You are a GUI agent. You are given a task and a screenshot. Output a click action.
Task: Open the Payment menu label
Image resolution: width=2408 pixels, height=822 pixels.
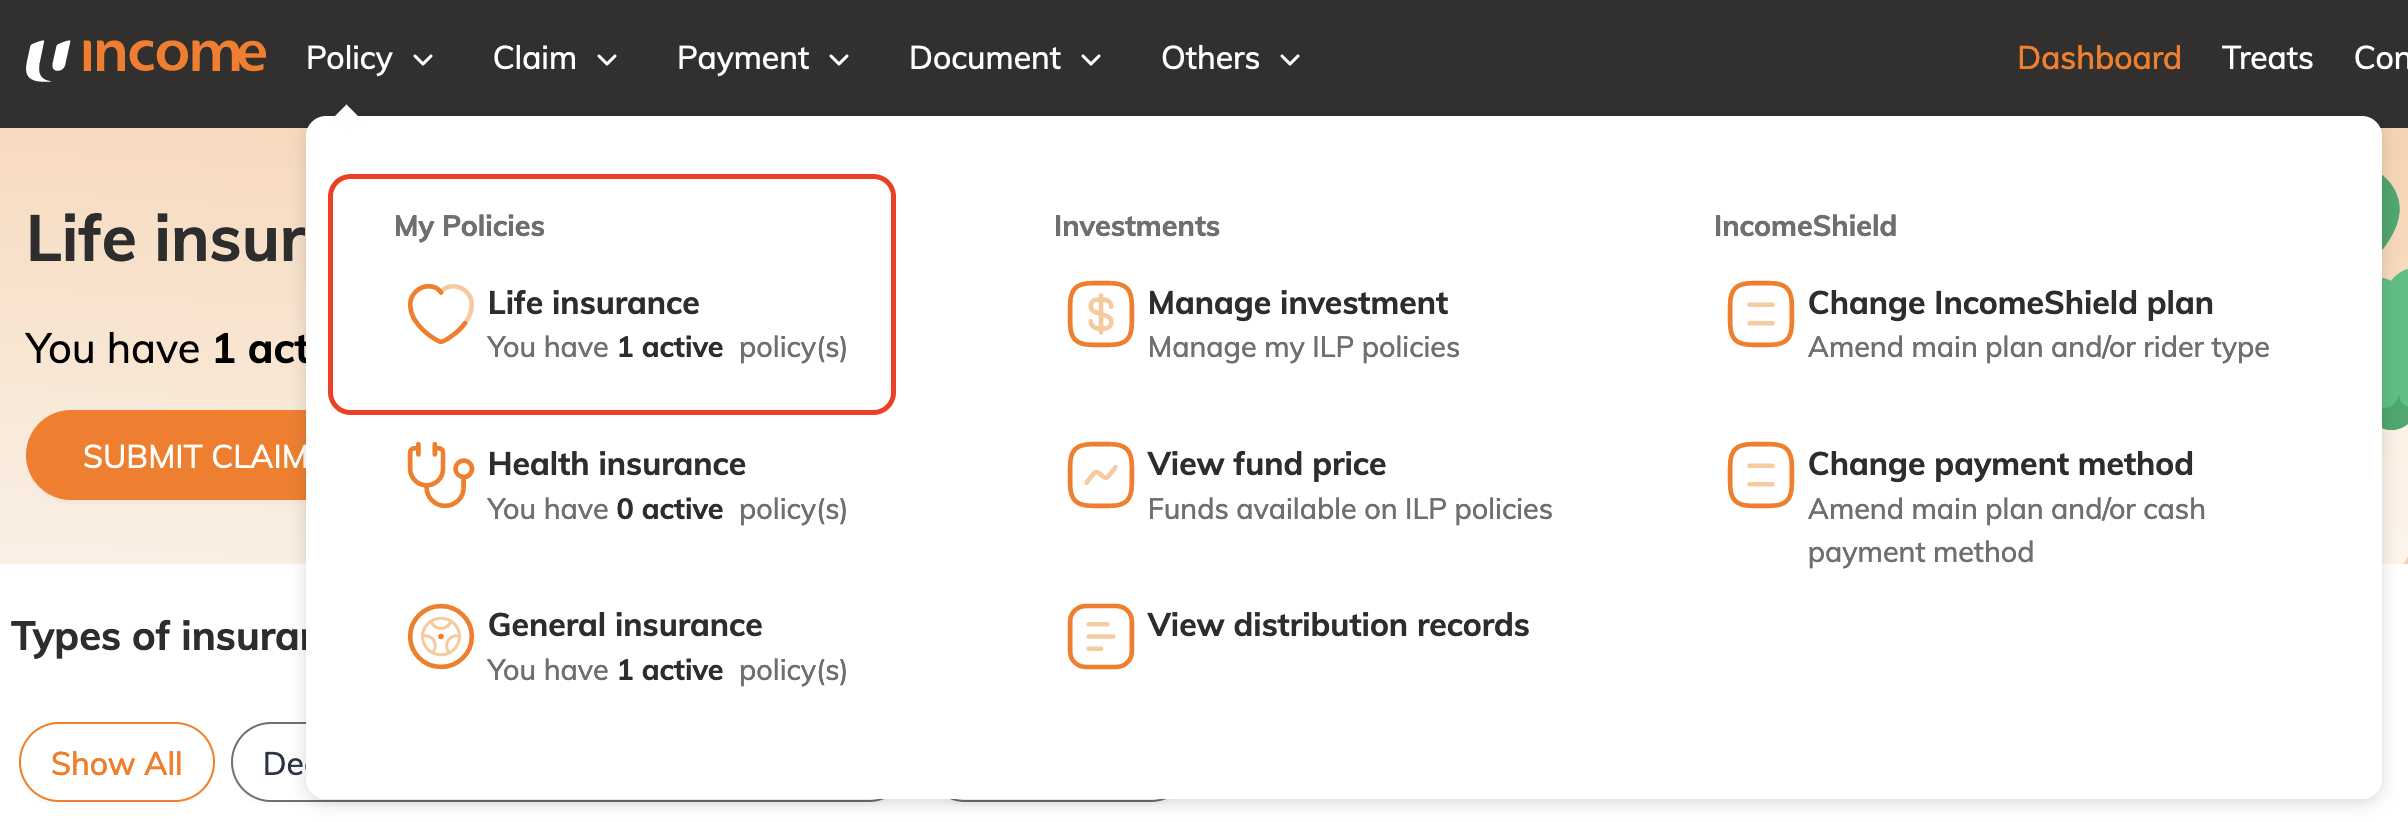coord(743,58)
